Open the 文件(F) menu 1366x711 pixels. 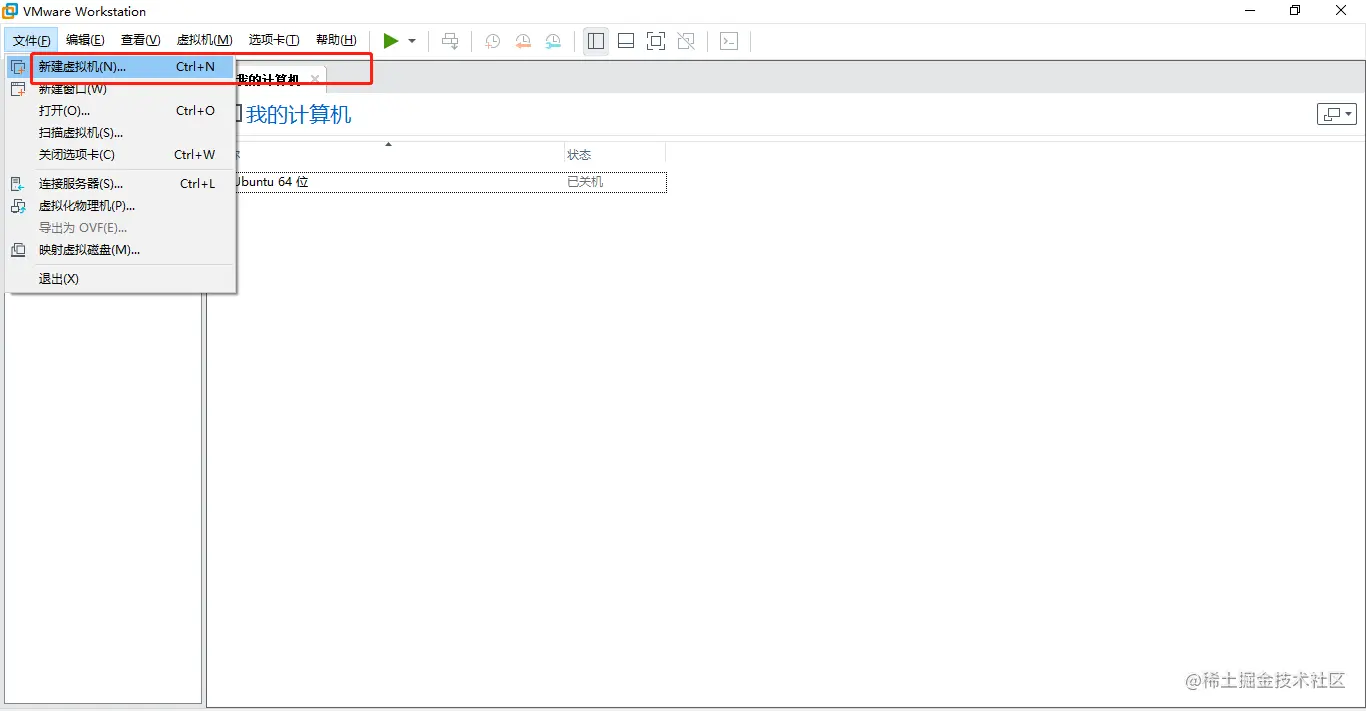pyautogui.click(x=32, y=40)
